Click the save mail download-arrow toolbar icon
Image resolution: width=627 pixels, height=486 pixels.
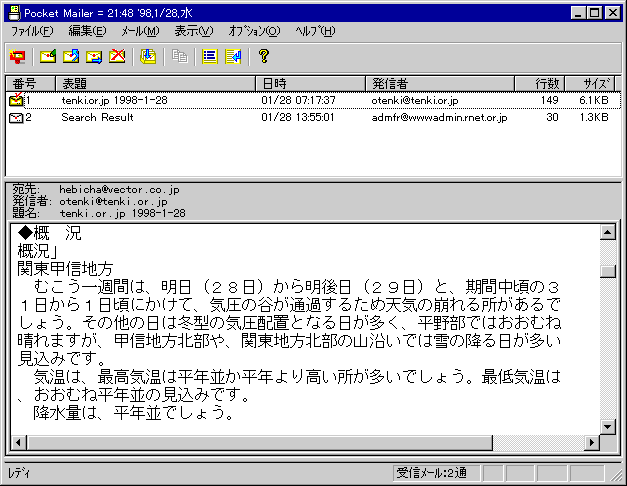148,56
